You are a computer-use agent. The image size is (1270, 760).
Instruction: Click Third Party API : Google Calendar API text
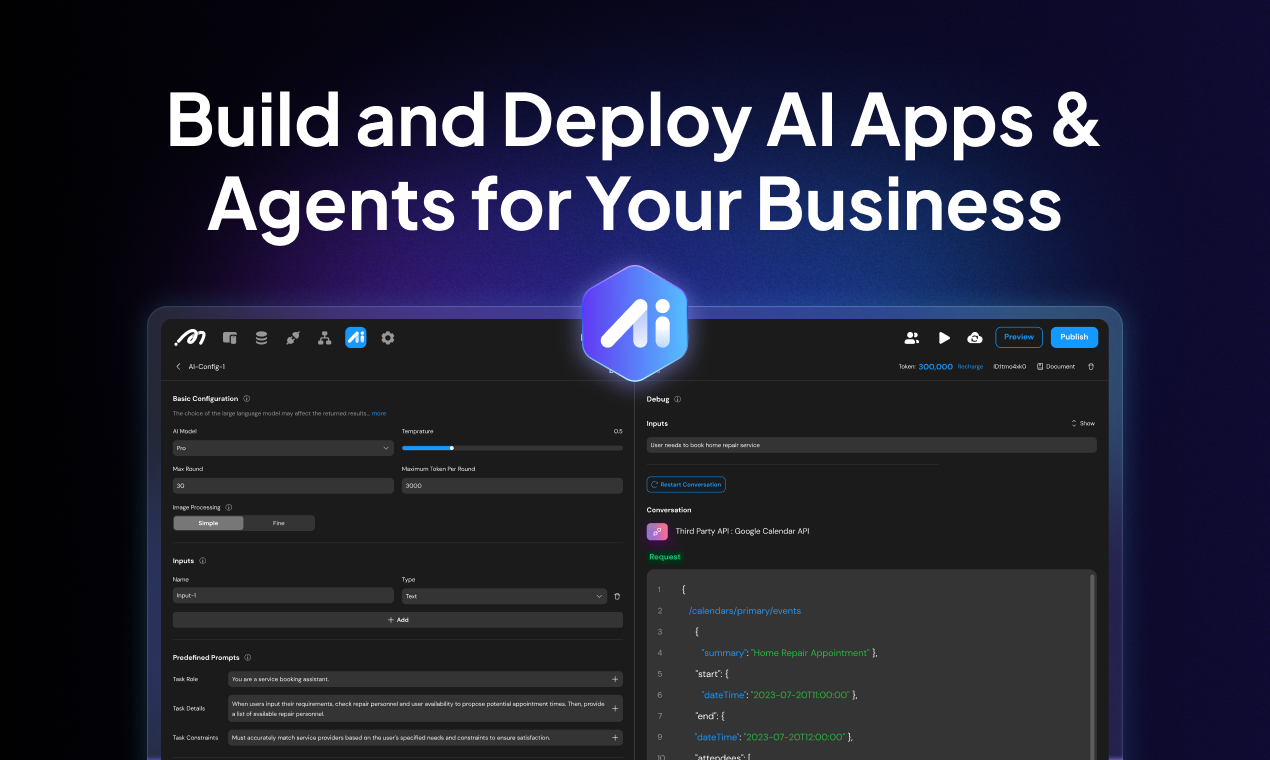(743, 531)
